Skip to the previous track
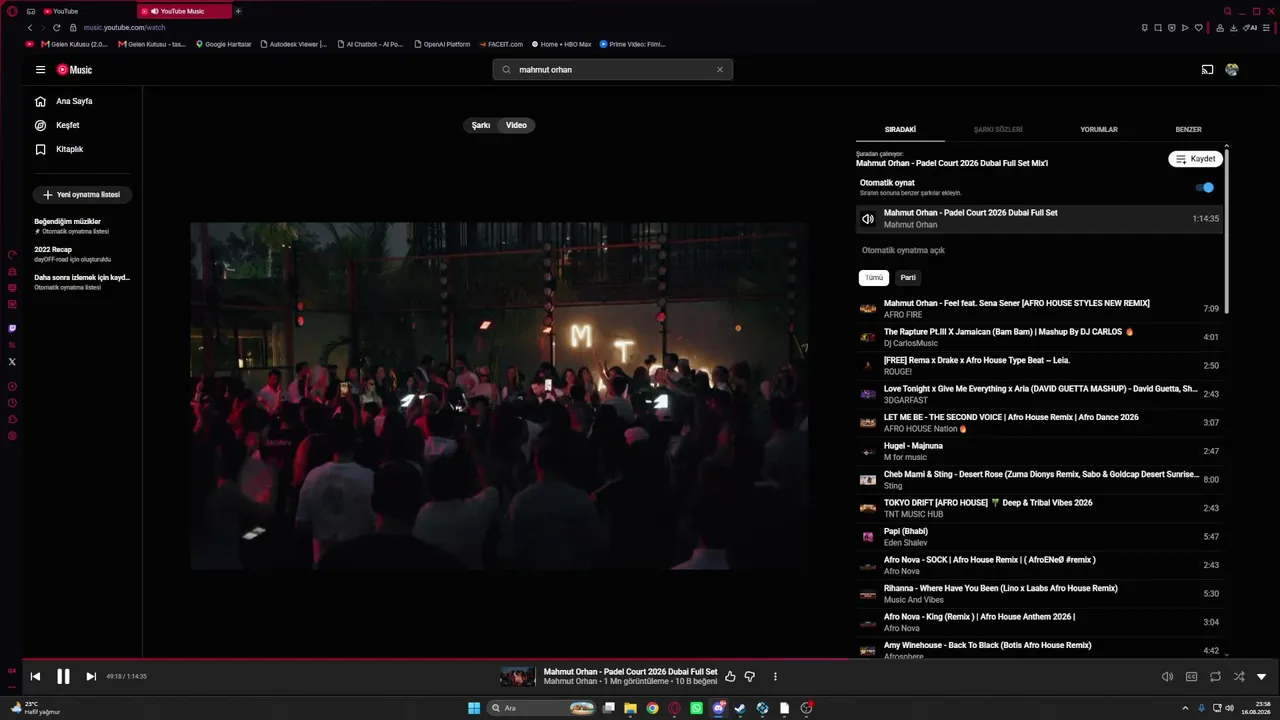 click(x=35, y=677)
